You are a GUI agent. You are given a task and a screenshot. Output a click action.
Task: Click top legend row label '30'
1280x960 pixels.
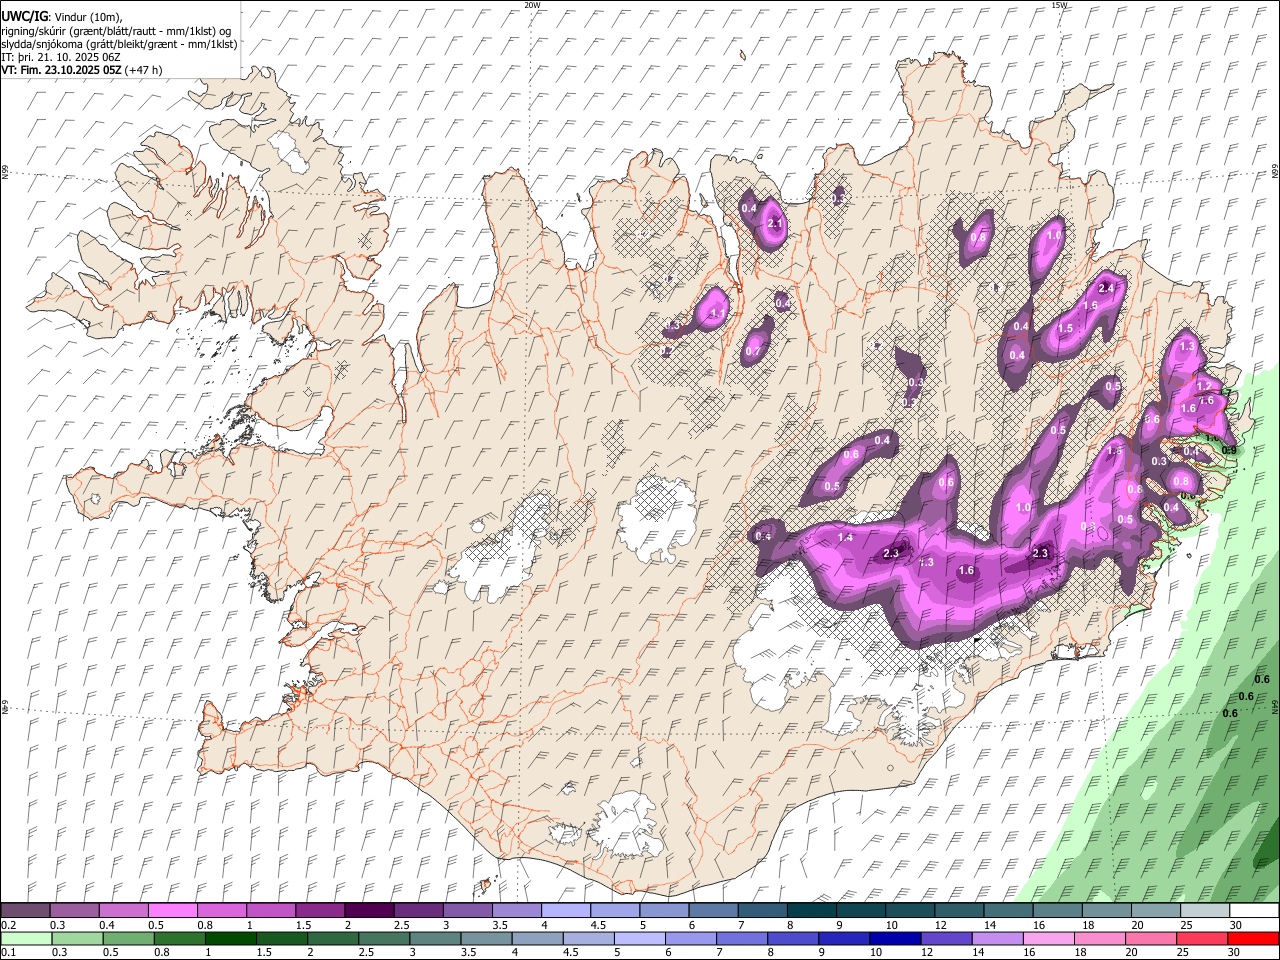[x=1236, y=925]
